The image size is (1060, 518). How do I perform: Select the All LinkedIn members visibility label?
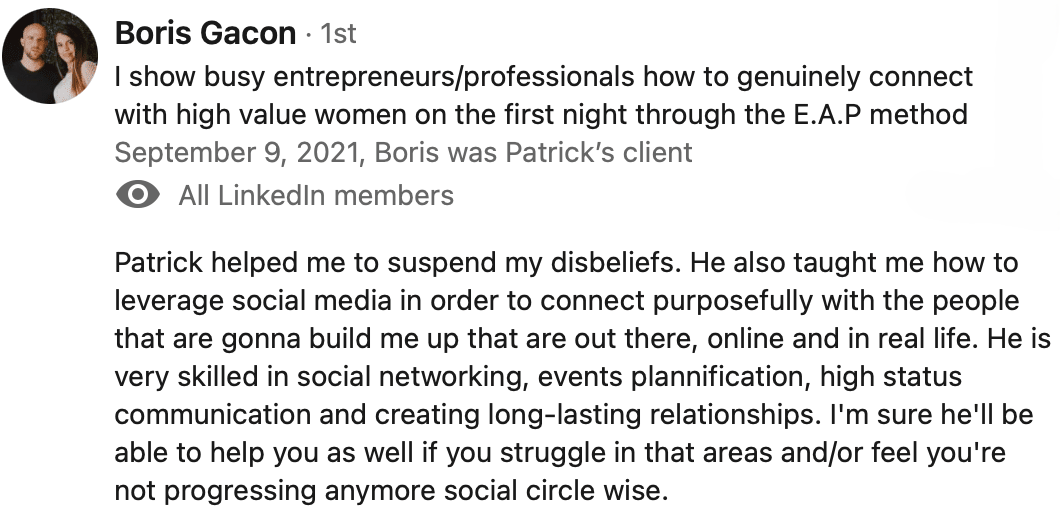click(x=316, y=195)
